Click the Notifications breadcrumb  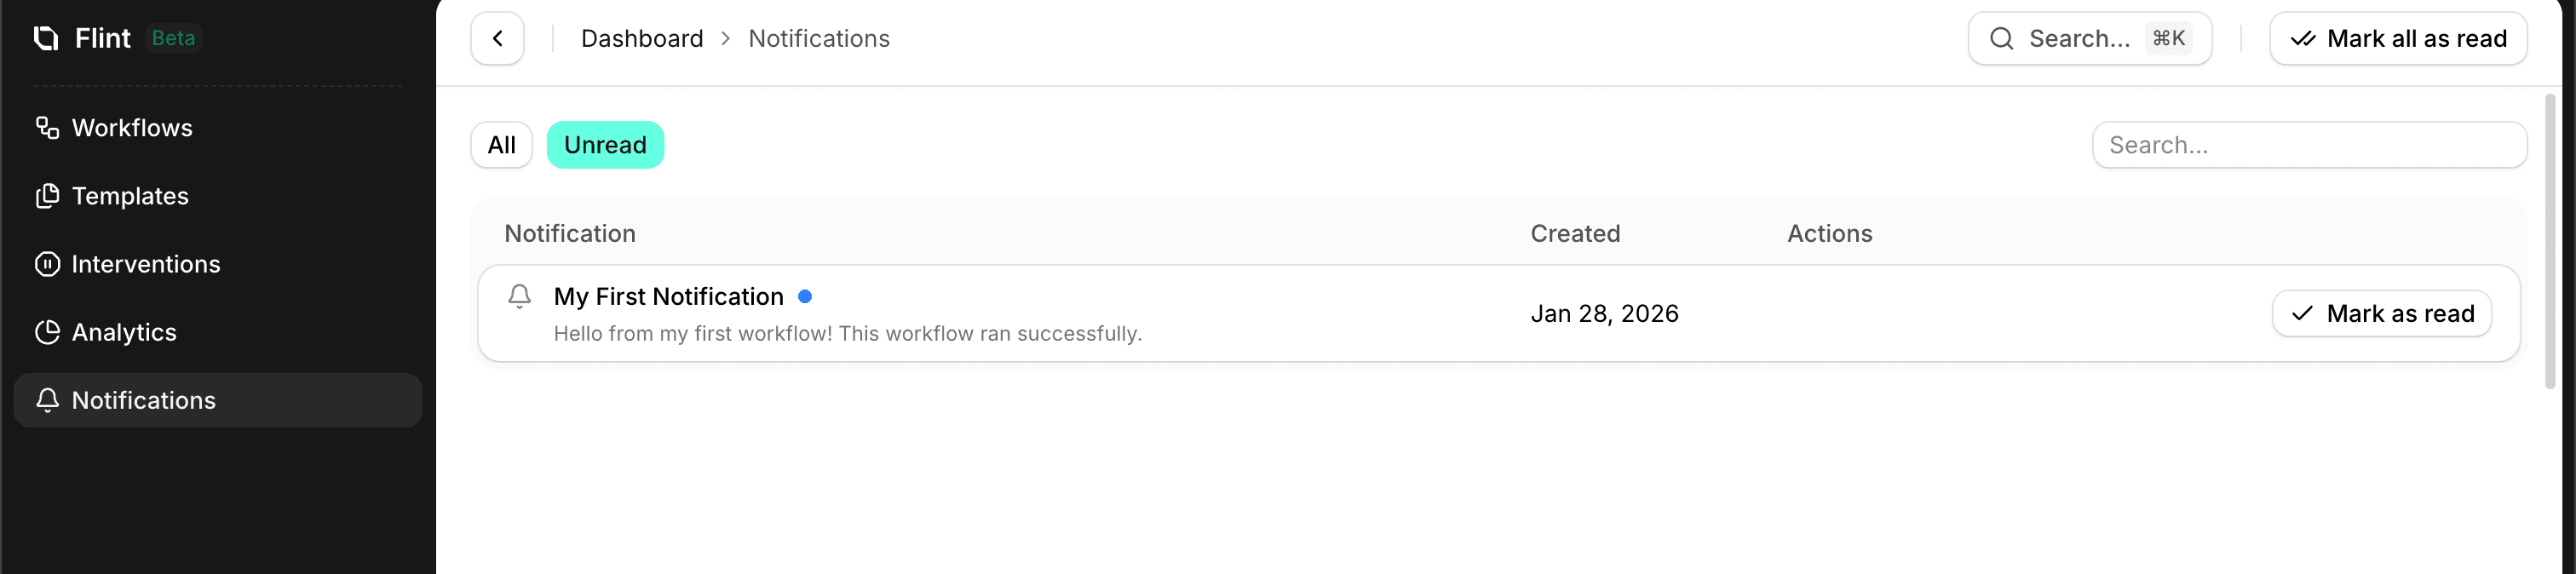[818, 39]
